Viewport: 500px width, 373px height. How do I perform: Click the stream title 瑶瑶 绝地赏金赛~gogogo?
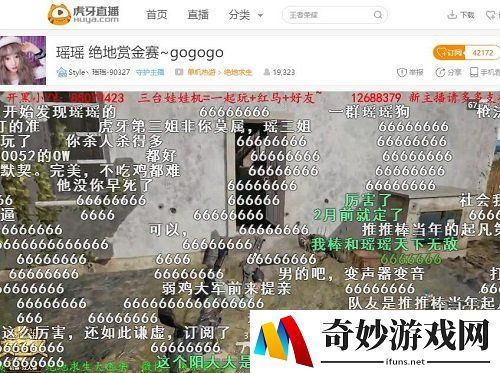(x=140, y=53)
